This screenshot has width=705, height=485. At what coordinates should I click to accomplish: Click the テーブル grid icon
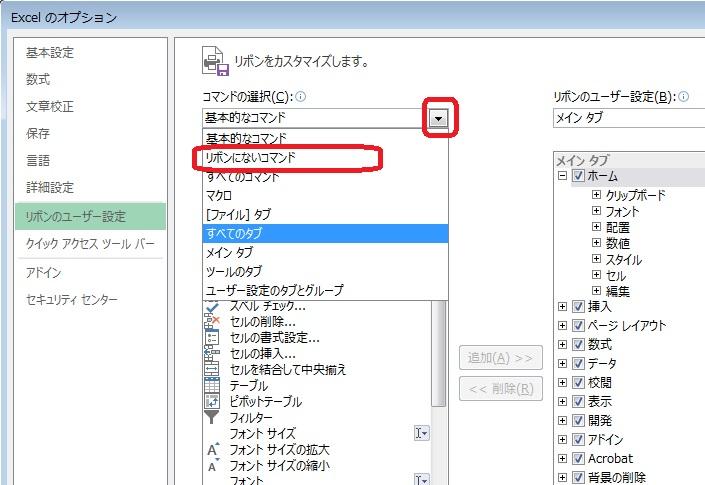(212, 385)
